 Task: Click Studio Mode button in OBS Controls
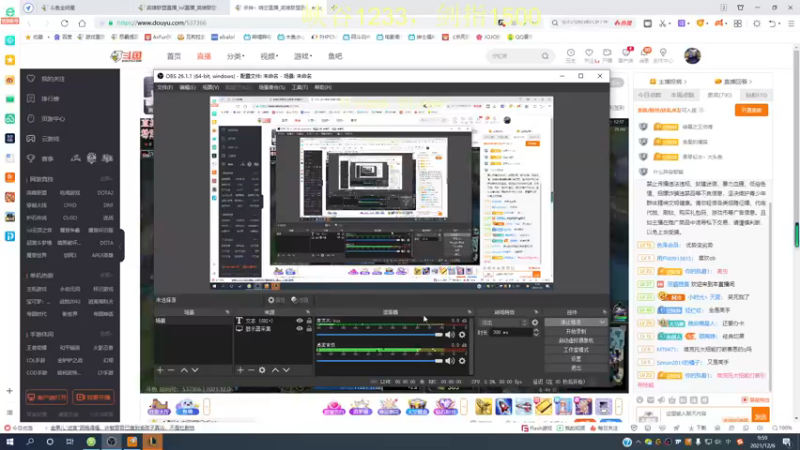[x=576, y=350]
